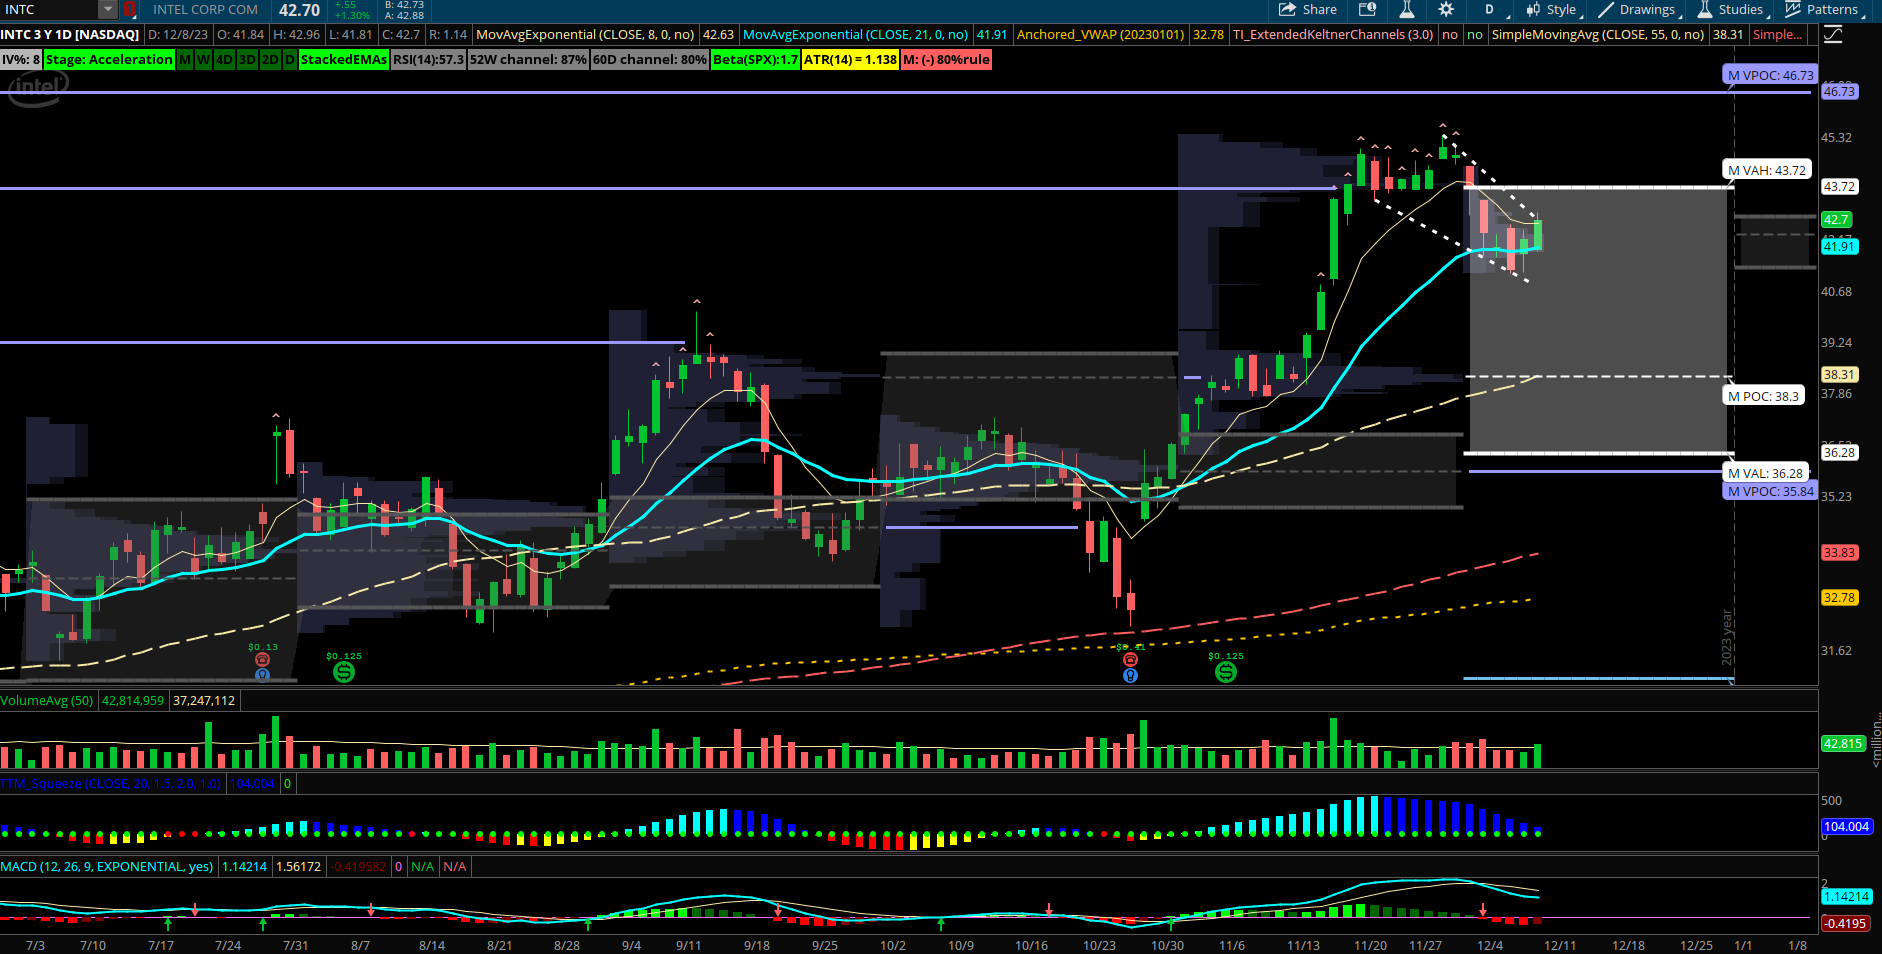Click the Share button
1882x954 pixels.
point(1308,10)
